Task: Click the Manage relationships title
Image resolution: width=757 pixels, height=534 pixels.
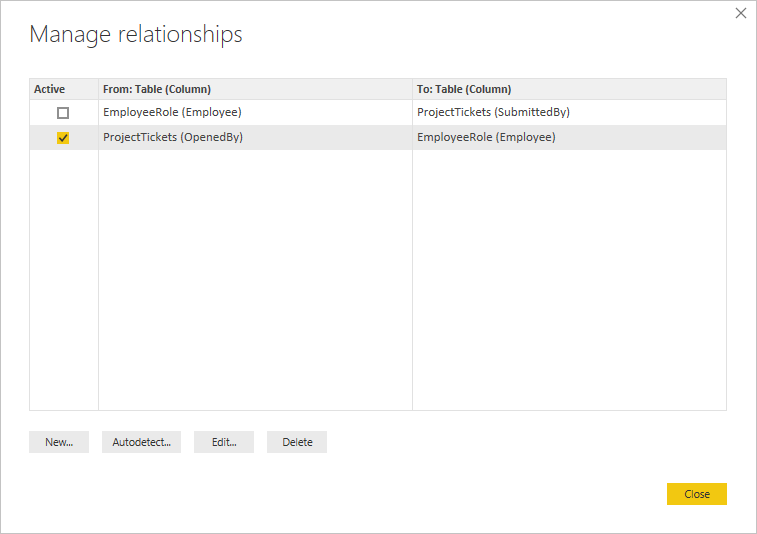Action: point(136,34)
